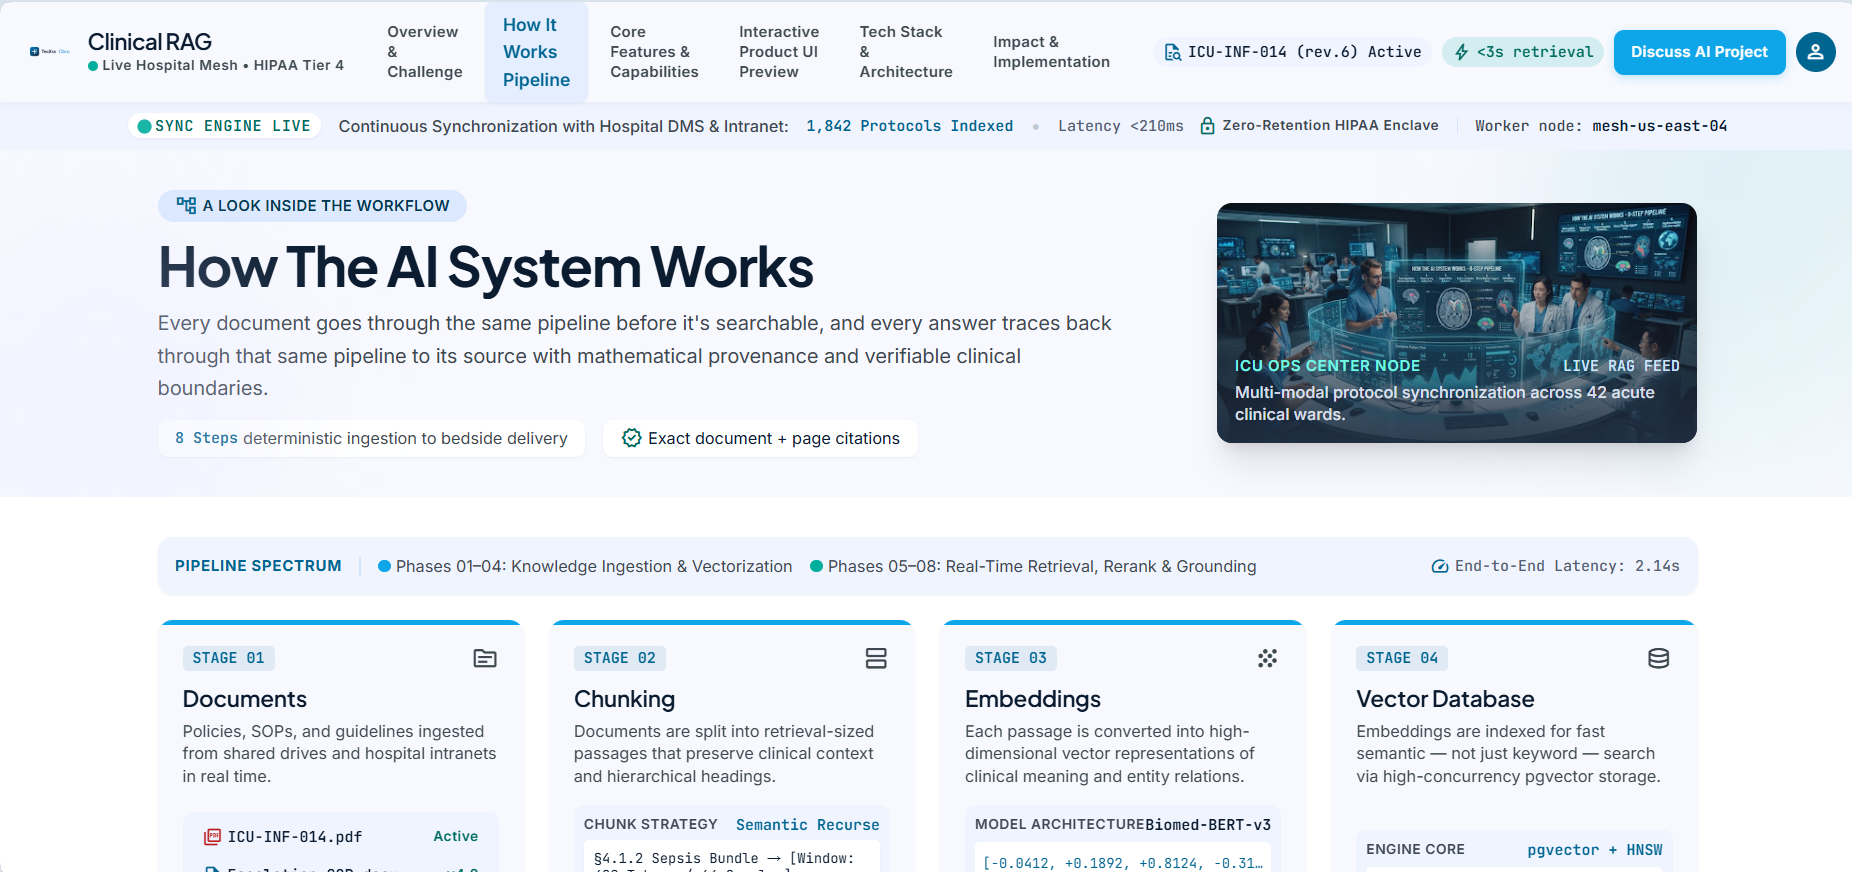Open the ICU Ops Center Node image

(x=1456, y=323)
